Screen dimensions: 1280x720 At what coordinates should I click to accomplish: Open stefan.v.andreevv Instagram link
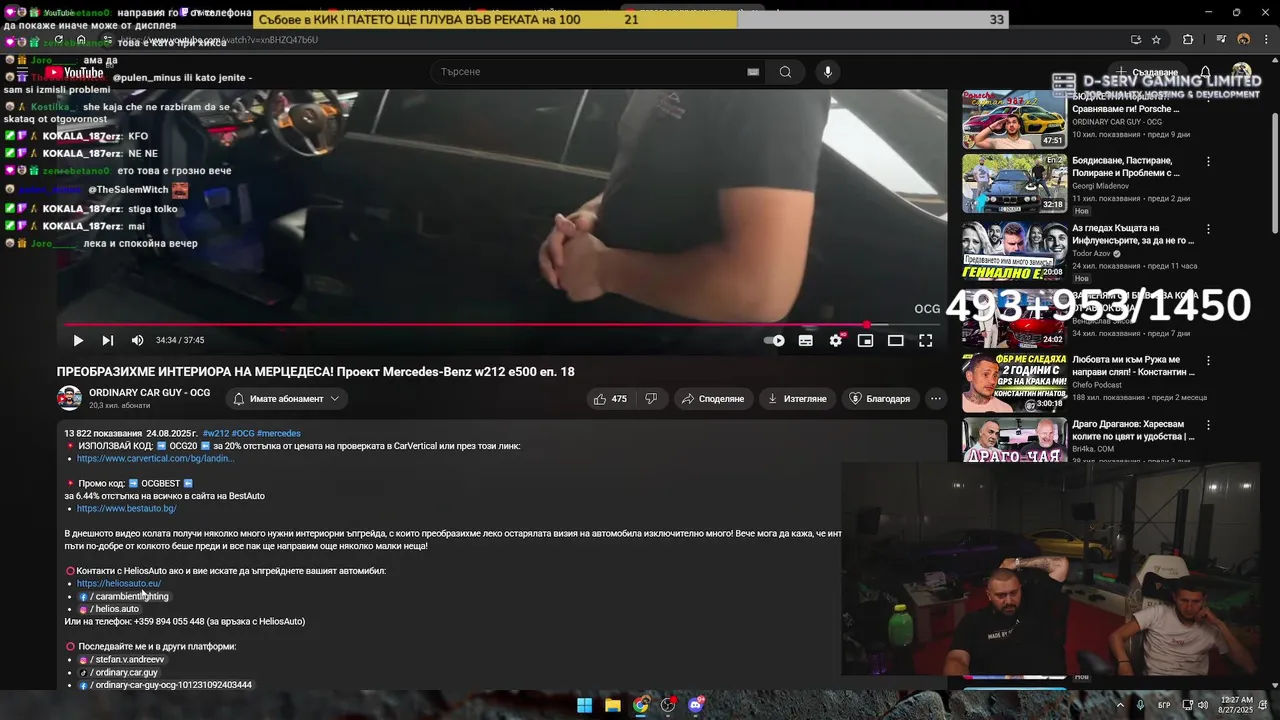pos(121,660)
